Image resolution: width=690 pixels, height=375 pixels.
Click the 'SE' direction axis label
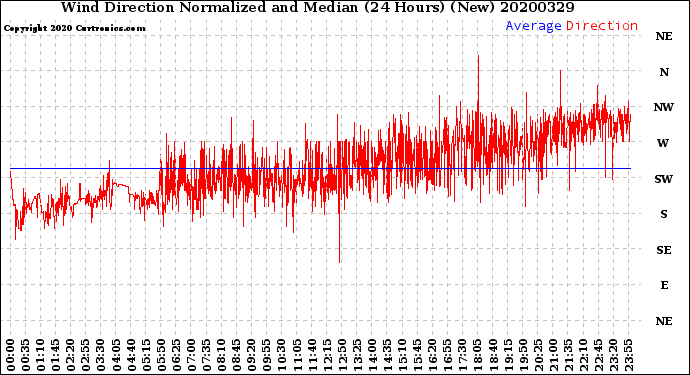(x=664, y=250)
